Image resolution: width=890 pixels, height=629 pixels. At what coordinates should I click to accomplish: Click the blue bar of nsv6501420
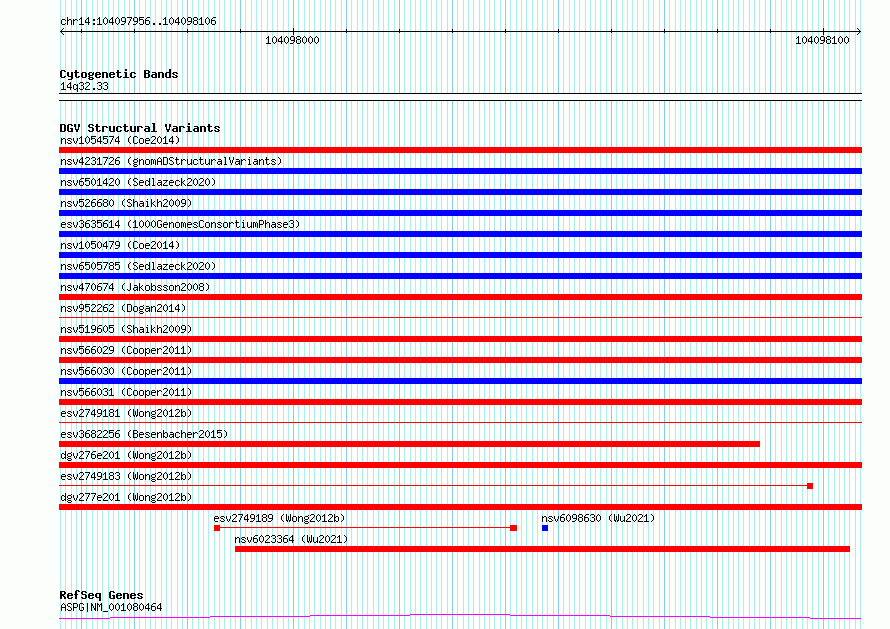tap(460, 192)
